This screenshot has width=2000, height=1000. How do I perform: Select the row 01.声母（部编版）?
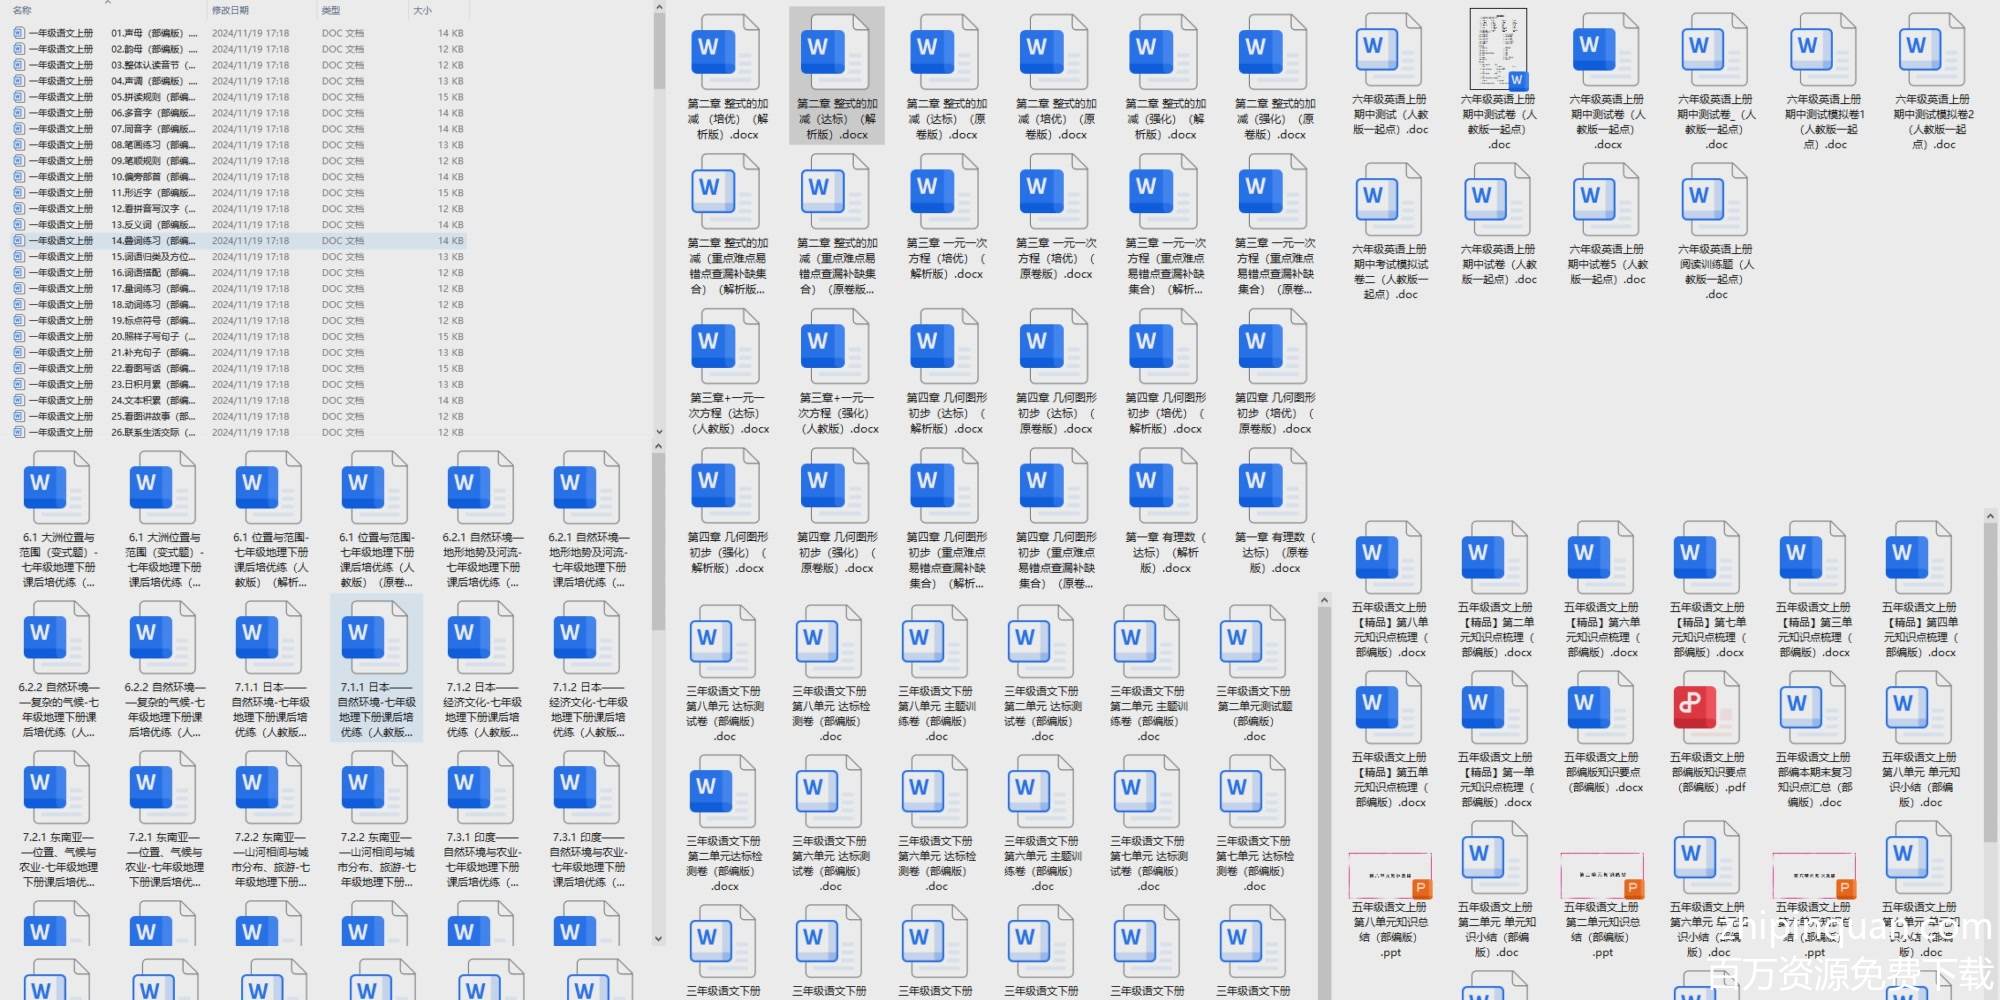238,33
